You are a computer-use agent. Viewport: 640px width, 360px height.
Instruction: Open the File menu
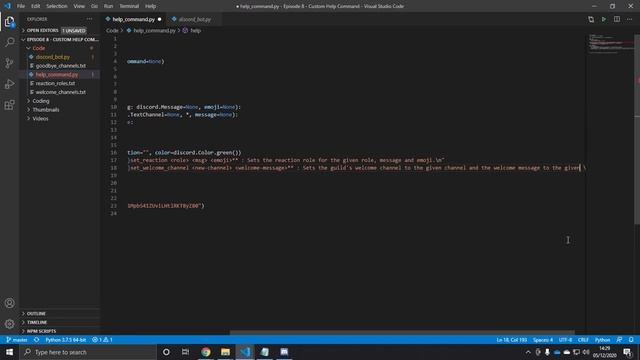[21, 6]
